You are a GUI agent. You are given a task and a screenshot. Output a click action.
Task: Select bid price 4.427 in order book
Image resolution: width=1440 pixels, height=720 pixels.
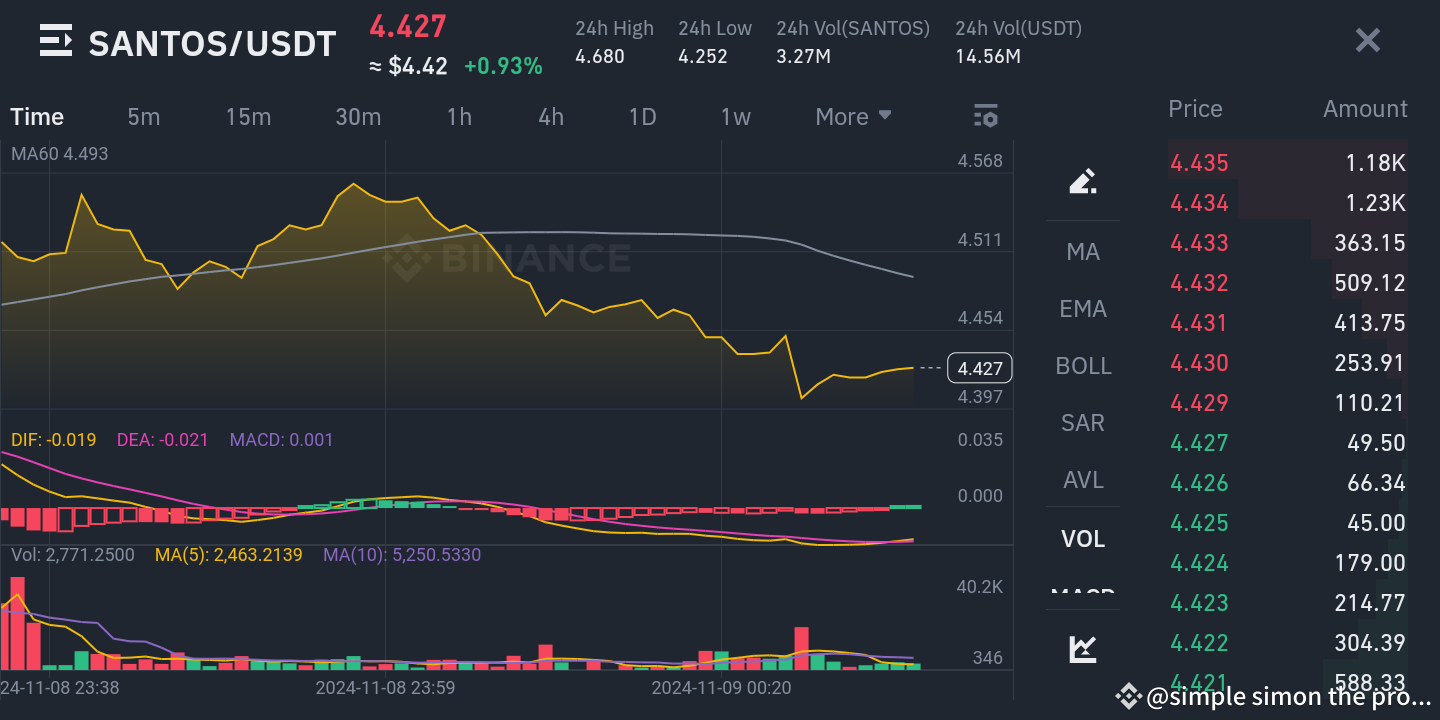1199,443
